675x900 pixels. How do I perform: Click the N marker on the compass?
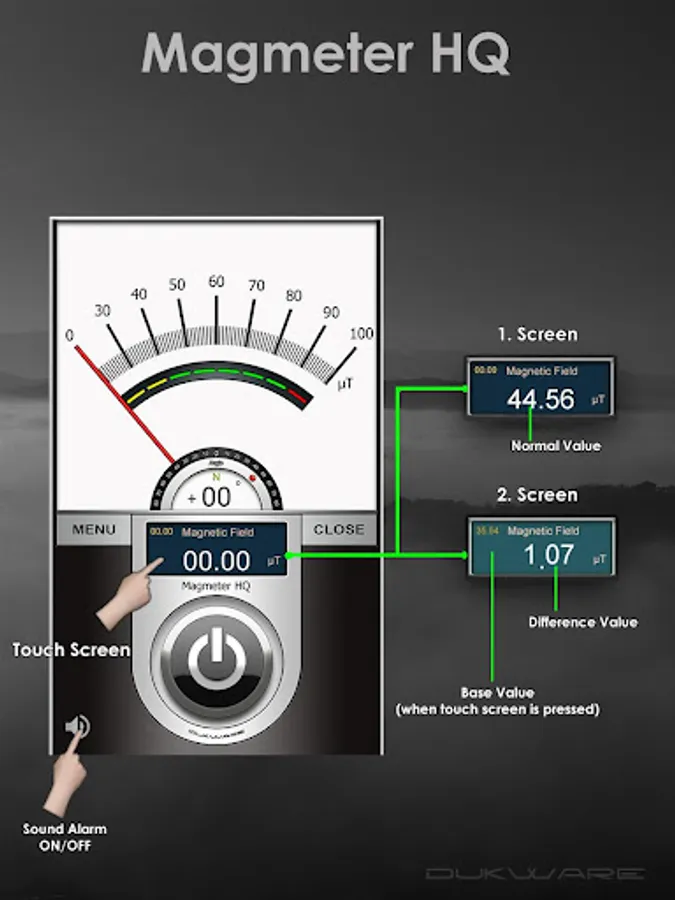(x=216, y=477)
